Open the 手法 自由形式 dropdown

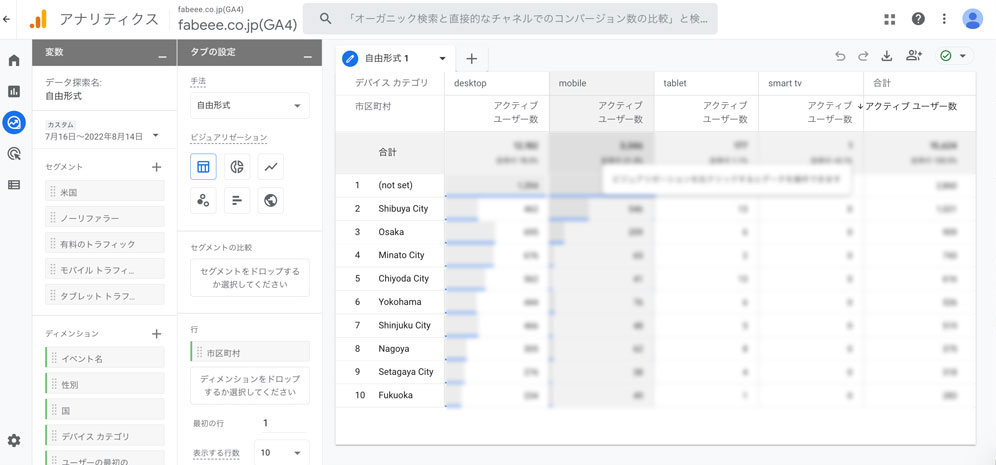[x=250, y=105]
